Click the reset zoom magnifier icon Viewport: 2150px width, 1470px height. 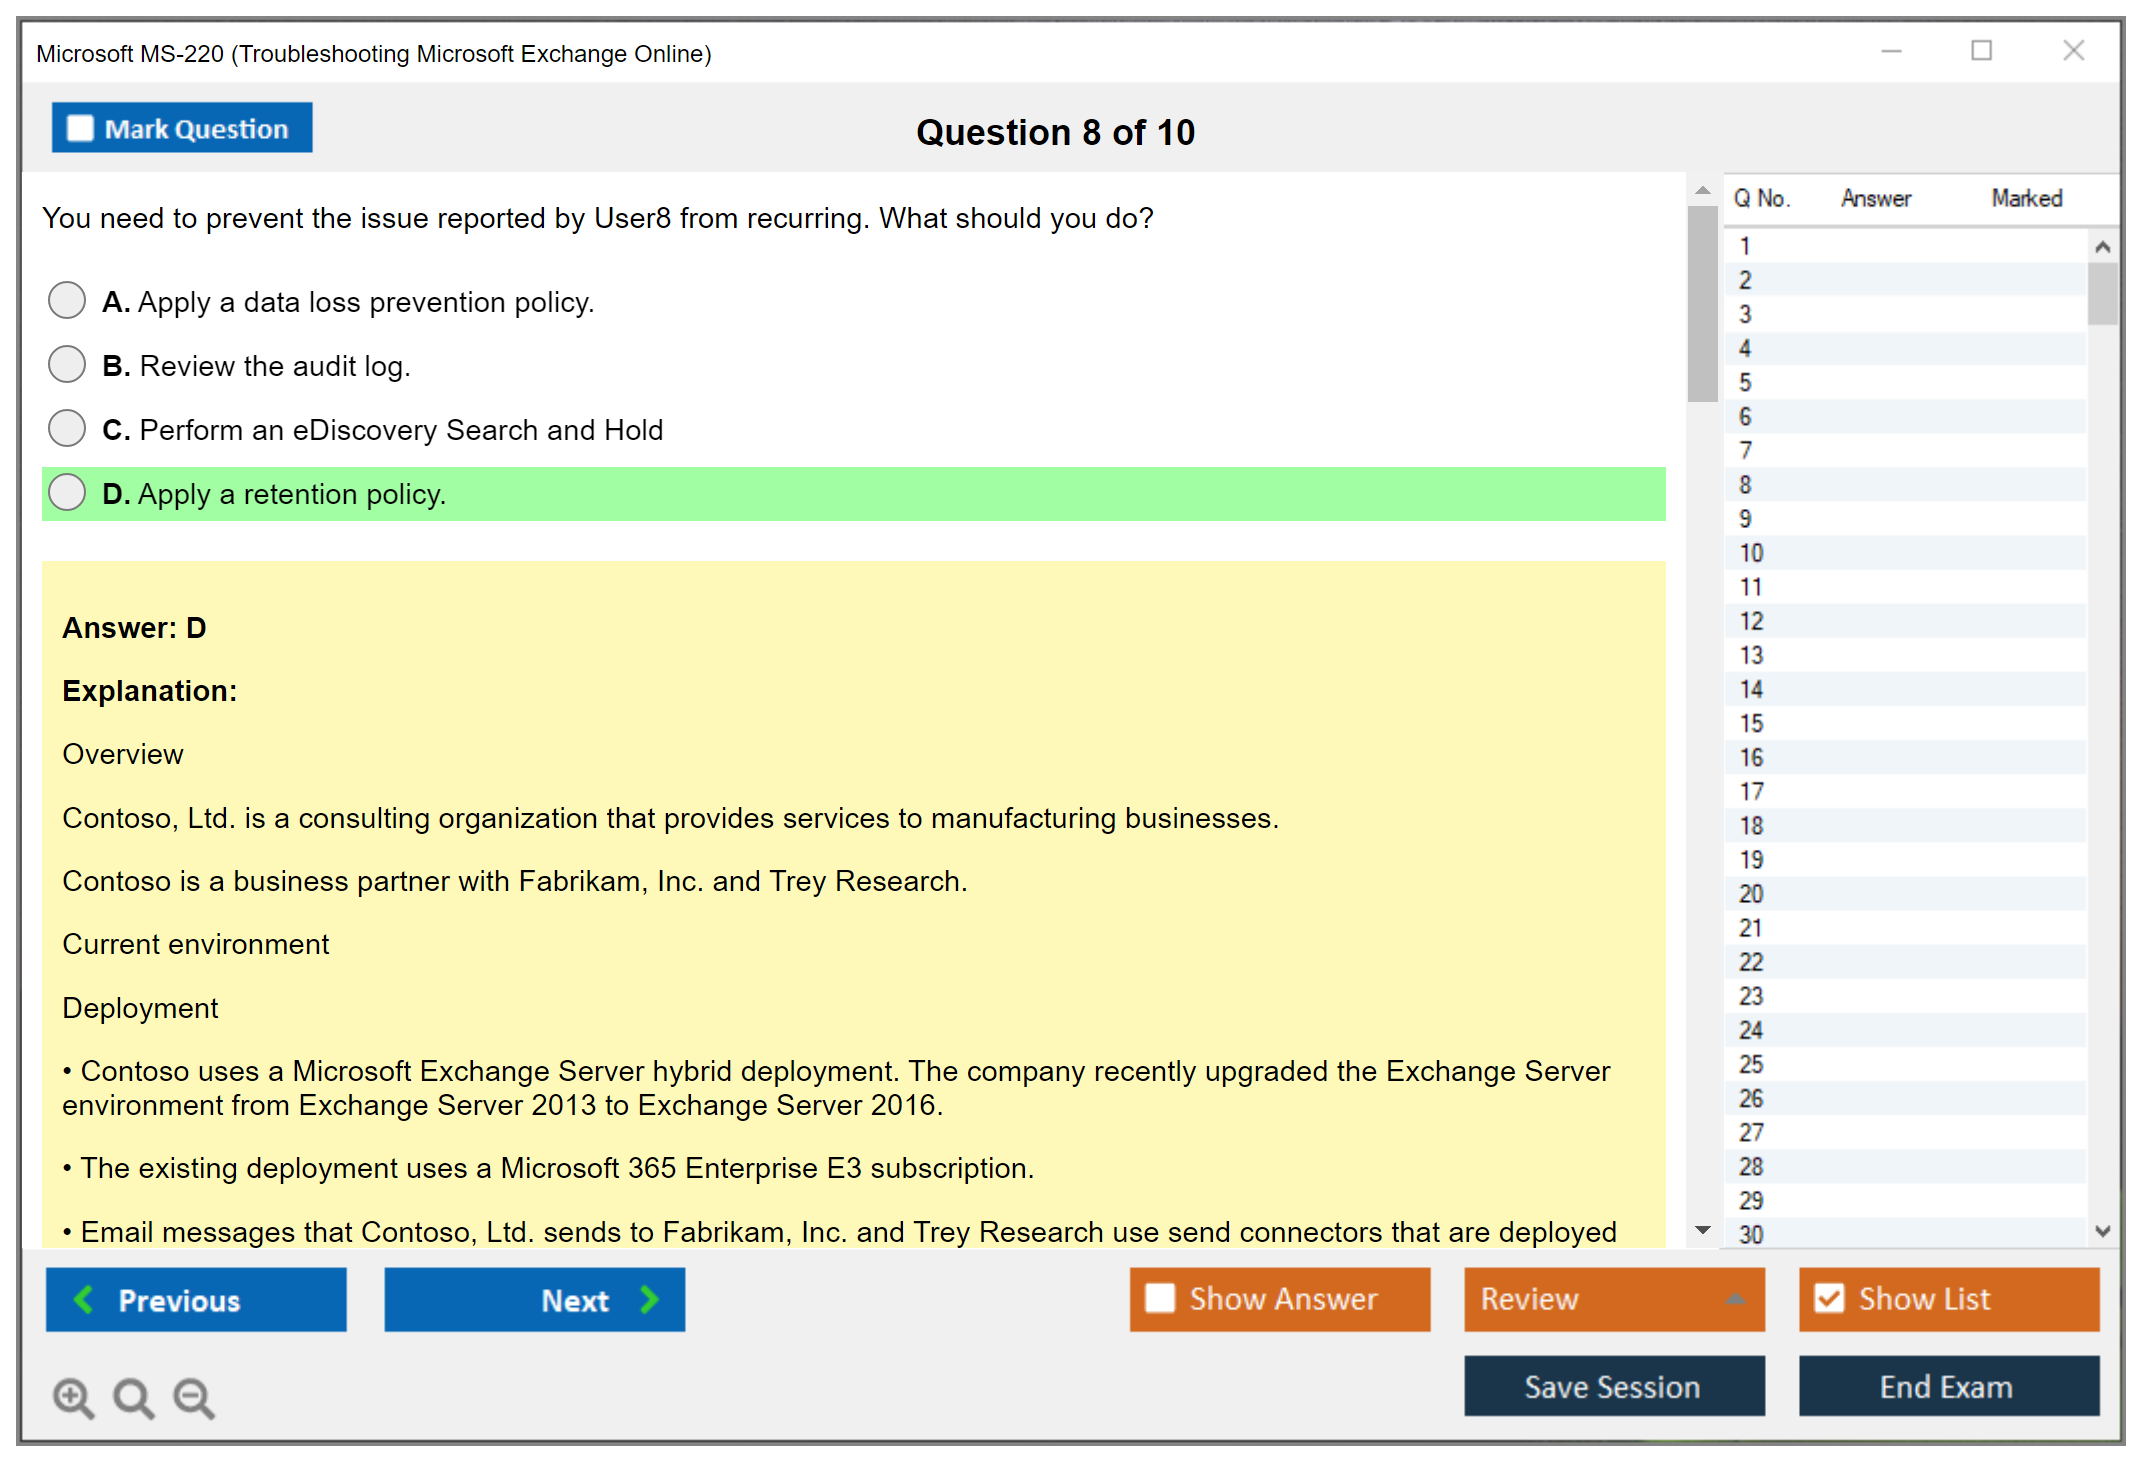click(133, 1397)
